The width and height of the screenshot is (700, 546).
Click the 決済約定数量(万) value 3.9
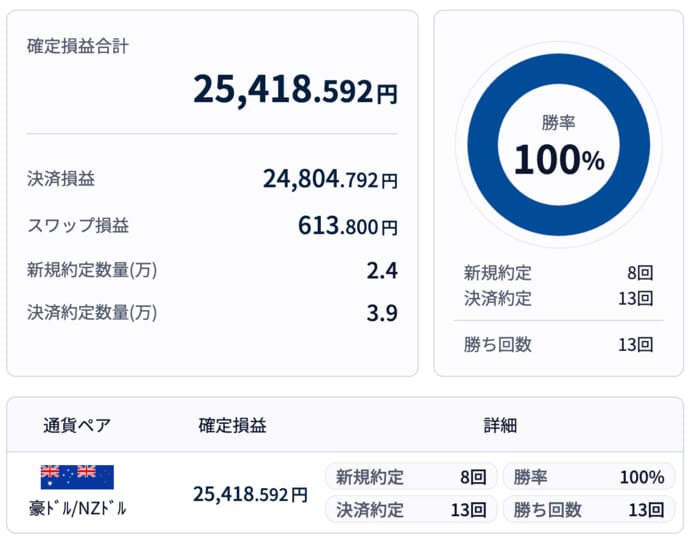coord(382,313)
